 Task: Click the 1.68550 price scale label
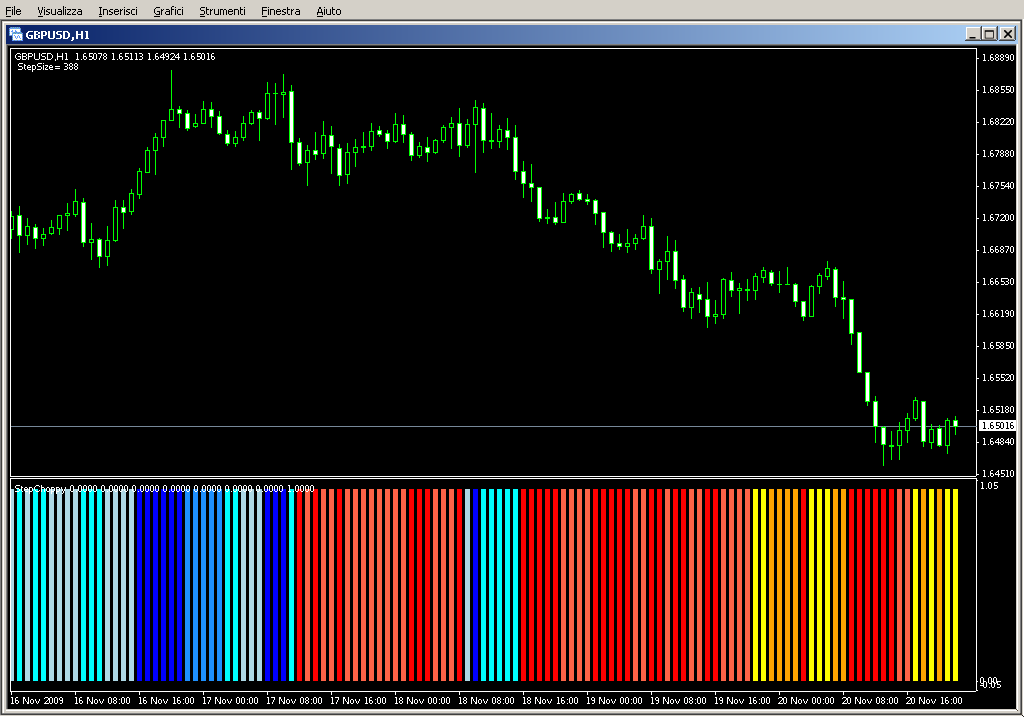tap(999, 89)
